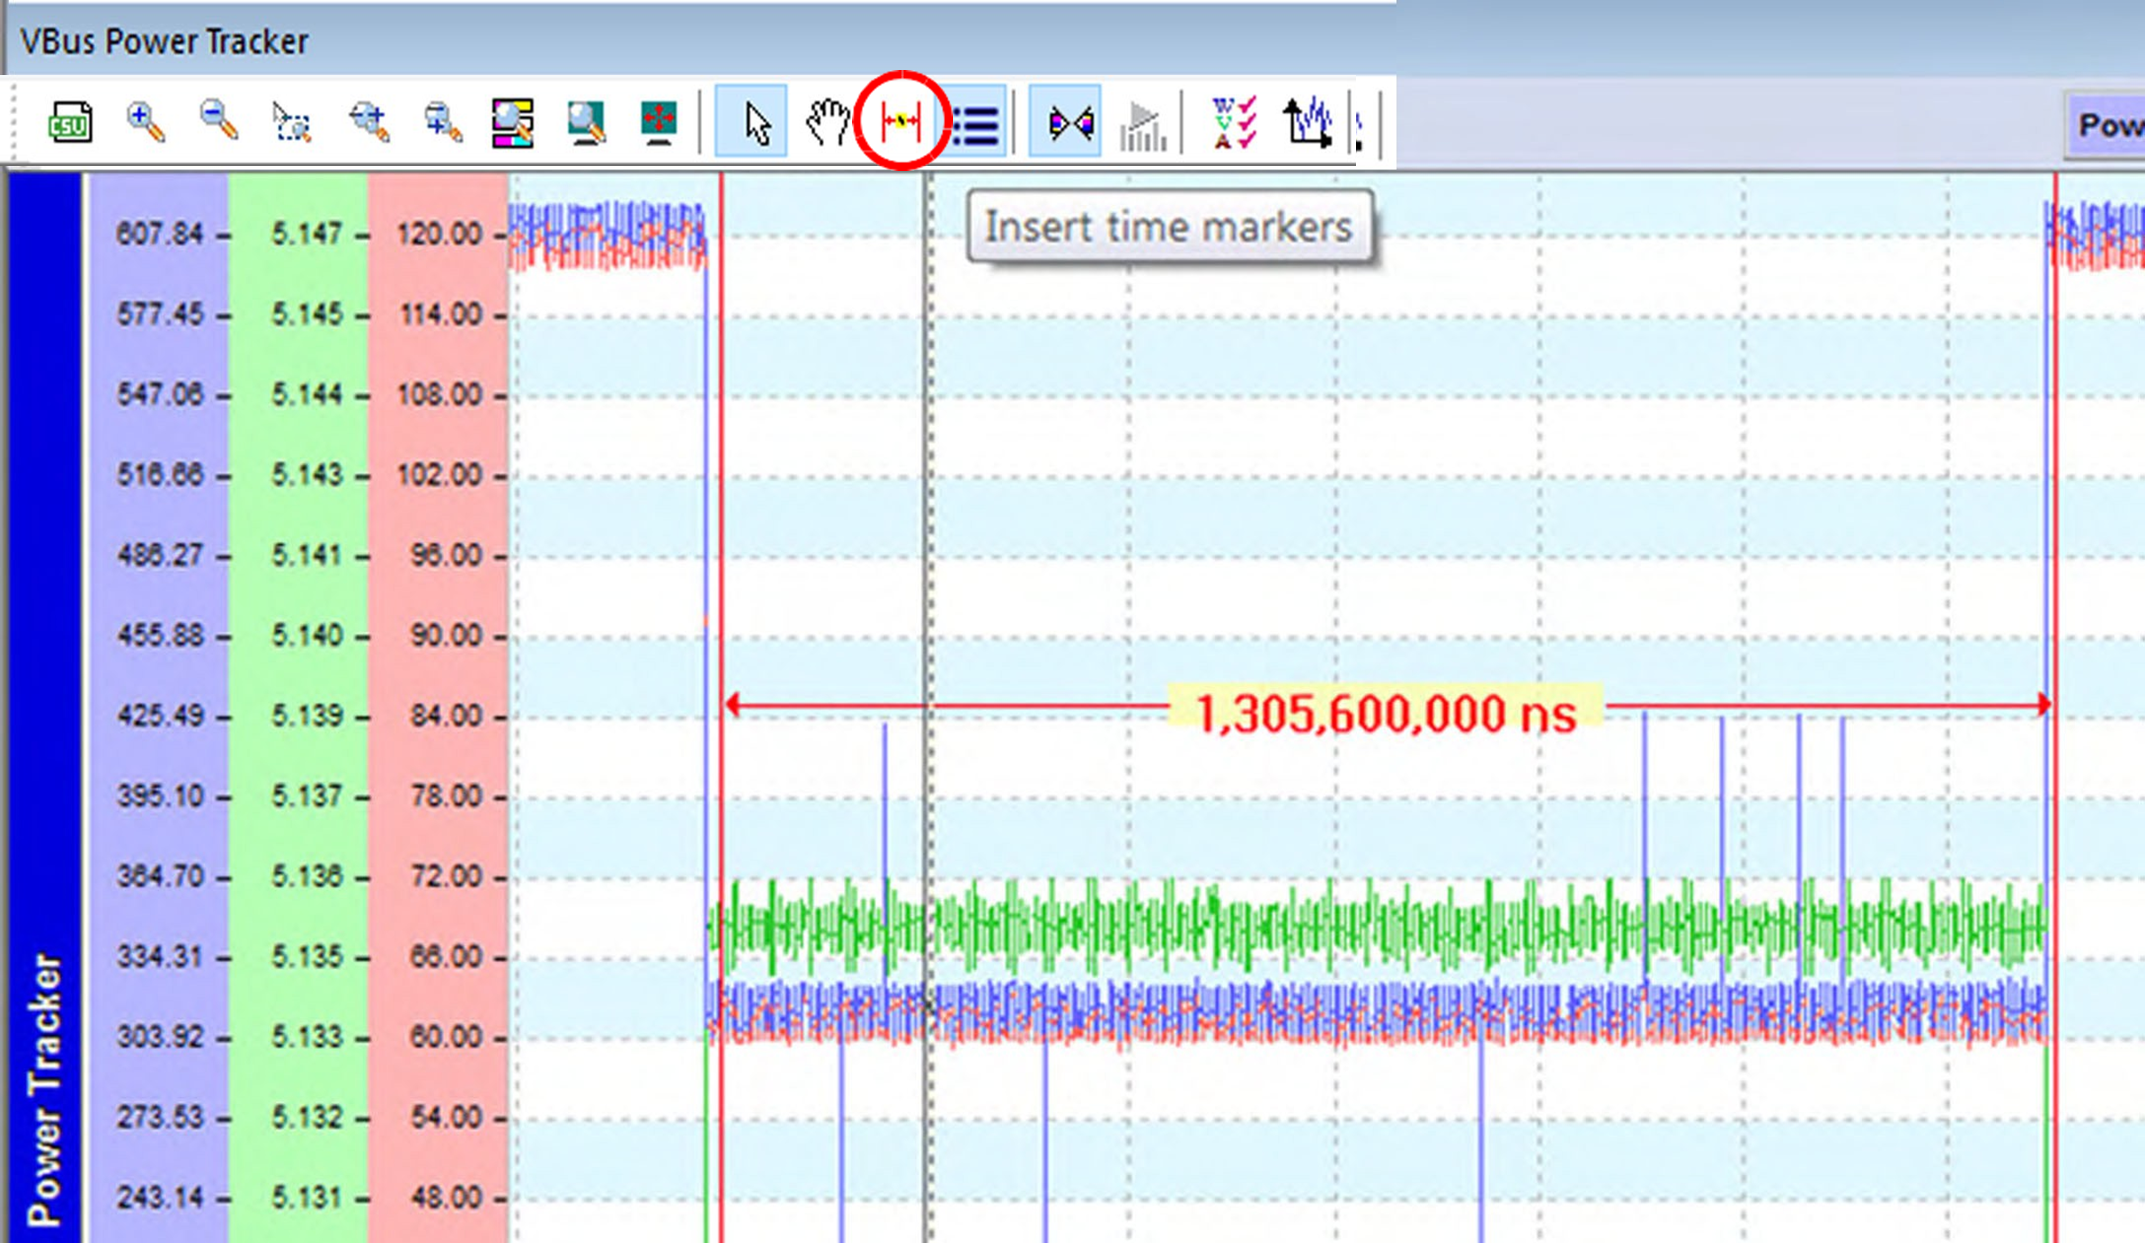Click the VBus Power Tracker title
Screen dimensions: 2145x1243
point(164,42)
